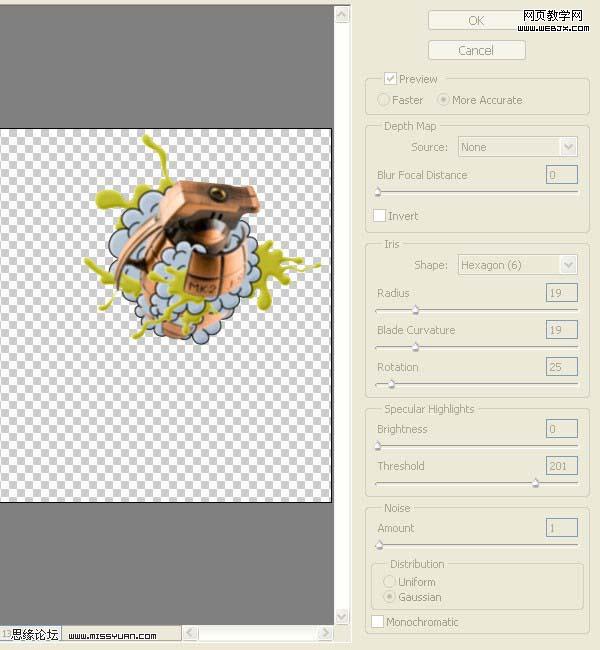Click the Threshold value field
This screenshot has height=650, width=600.
click(x=561, y=466)
